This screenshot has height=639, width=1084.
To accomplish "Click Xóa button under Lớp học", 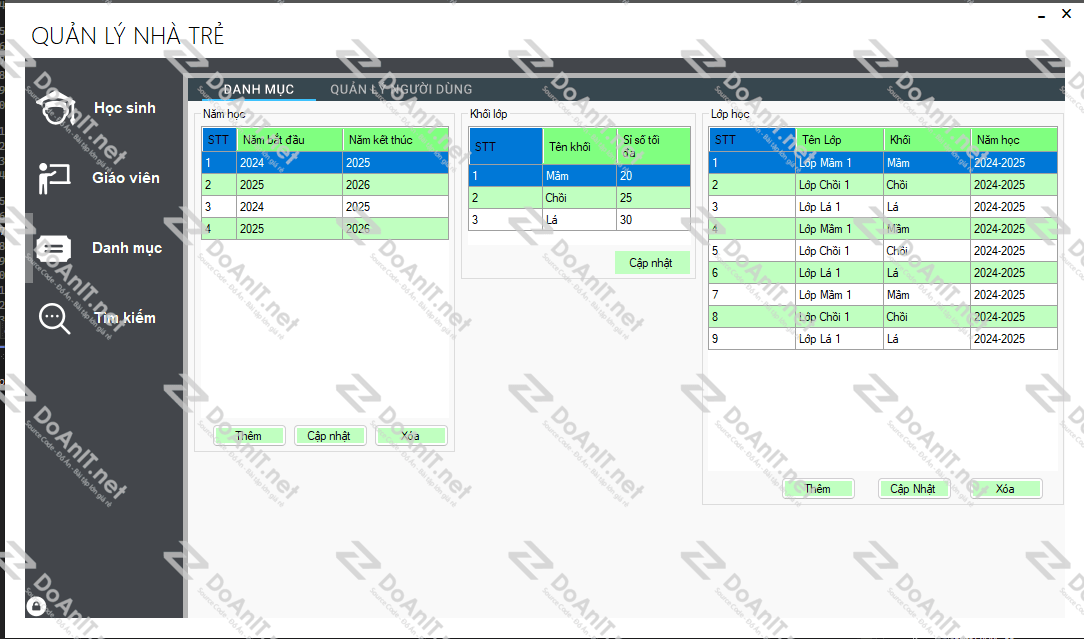I will click(1006, 488).
